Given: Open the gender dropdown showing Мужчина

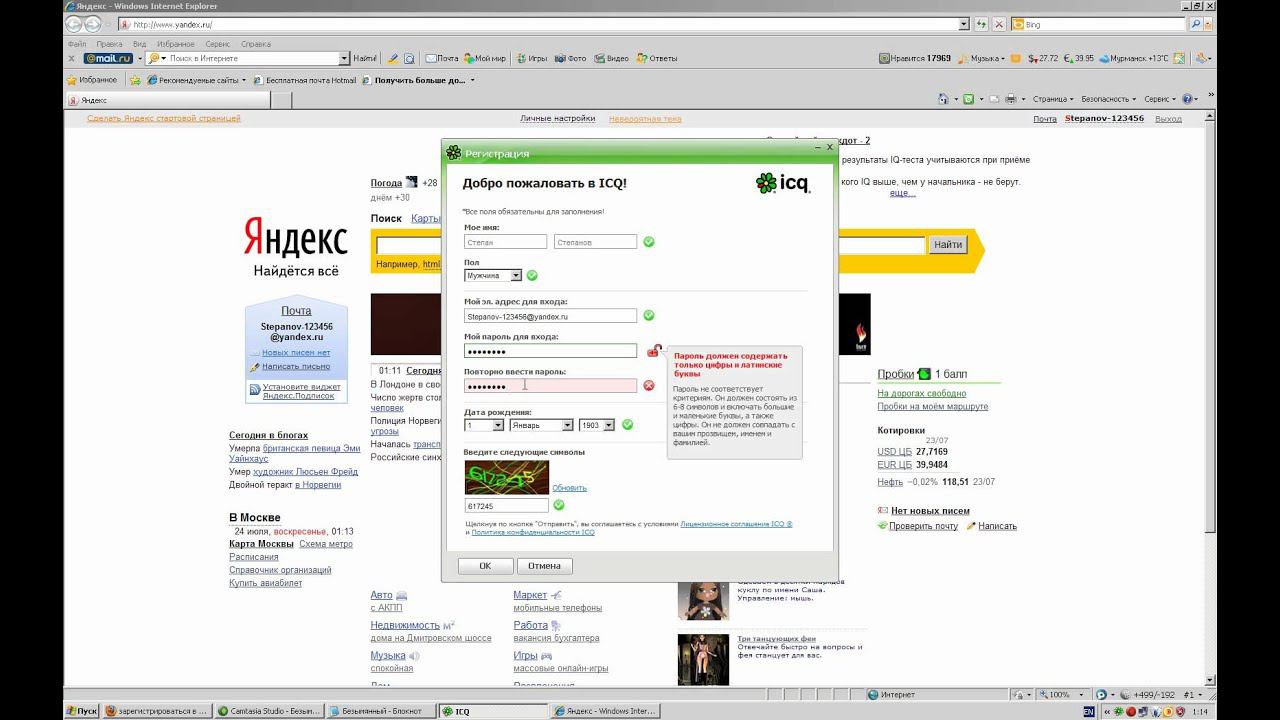Looking at the screenshot, I should (493, 276).
